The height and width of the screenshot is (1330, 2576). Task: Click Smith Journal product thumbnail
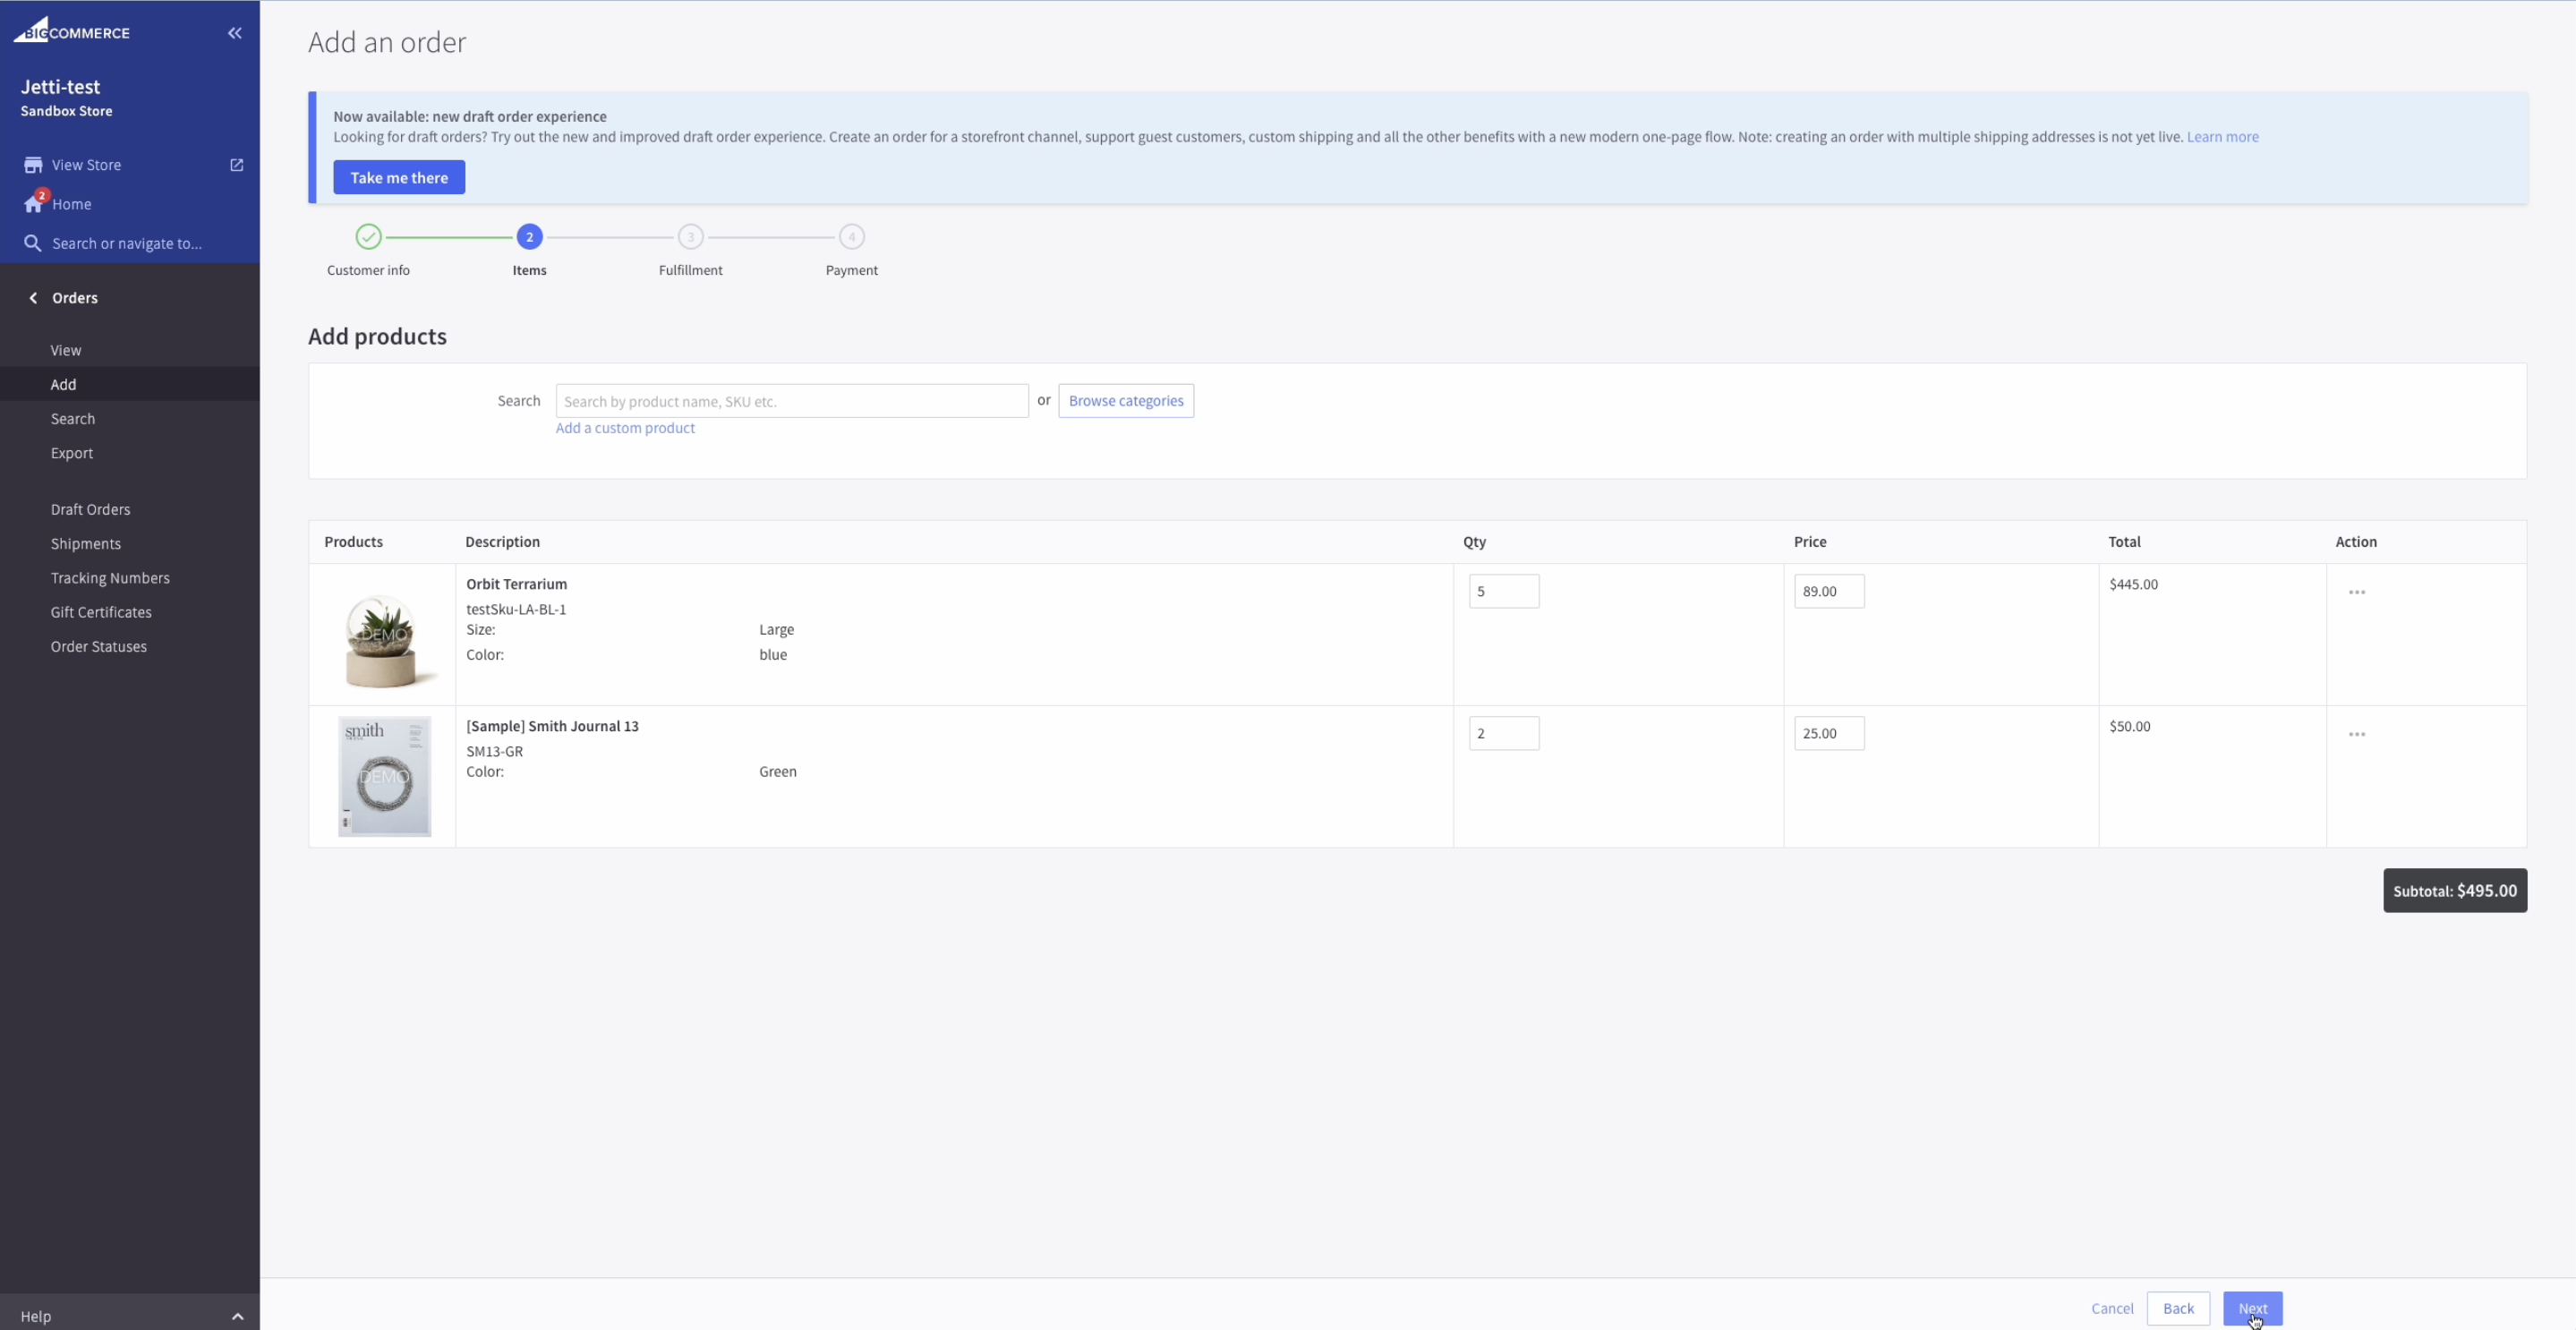click(x=385, y=776)
